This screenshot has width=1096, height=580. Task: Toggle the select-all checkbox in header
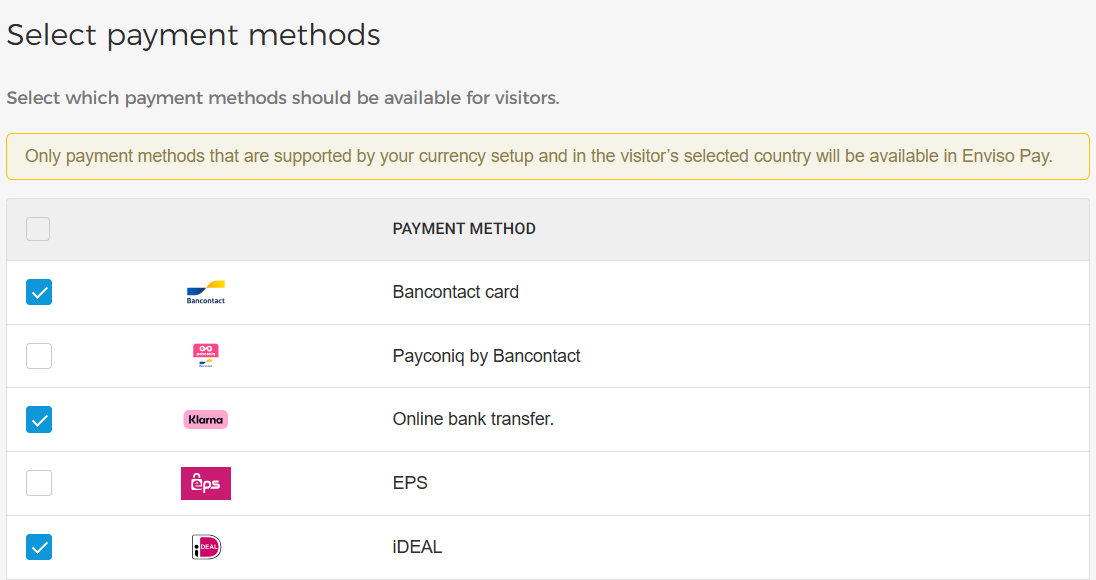coord(38,229)
